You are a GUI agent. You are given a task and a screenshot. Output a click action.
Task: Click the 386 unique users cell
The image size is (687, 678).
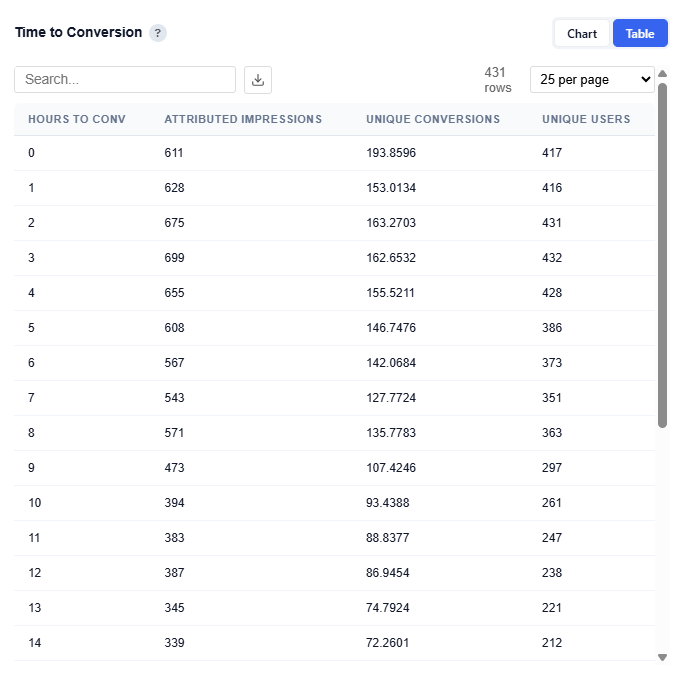[x=552, y=328]
